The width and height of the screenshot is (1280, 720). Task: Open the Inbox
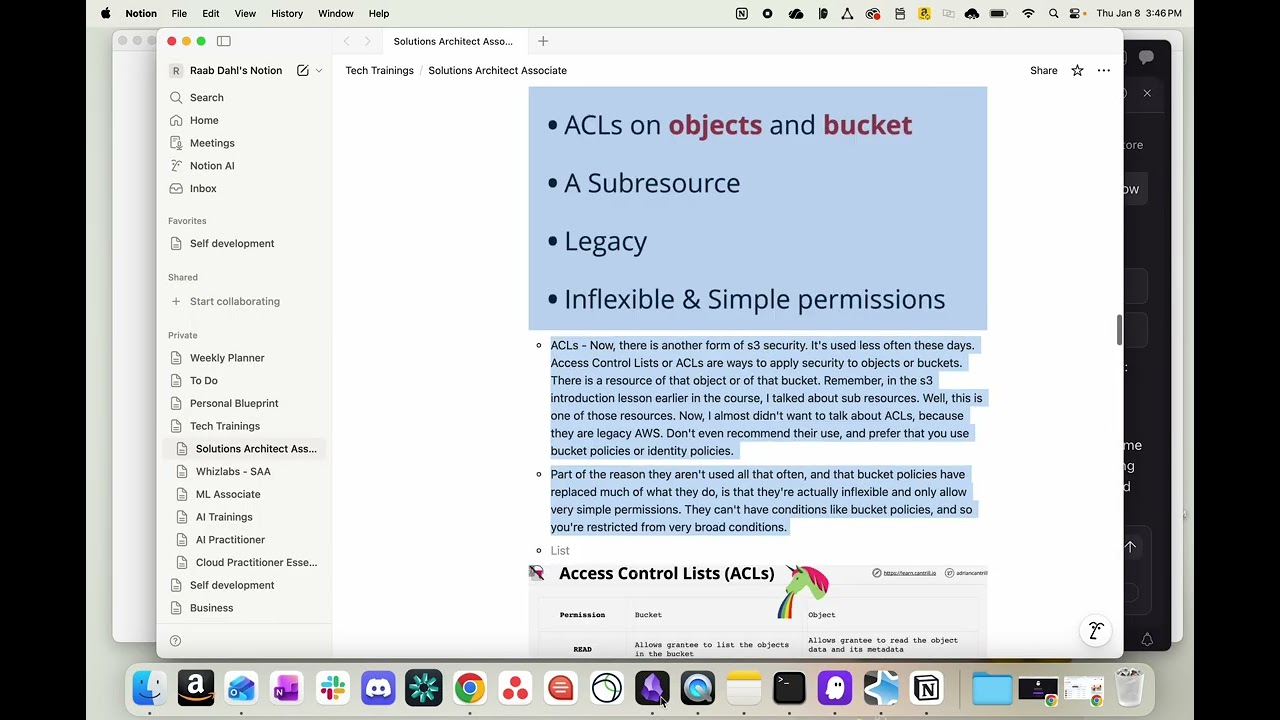point(246,189)
